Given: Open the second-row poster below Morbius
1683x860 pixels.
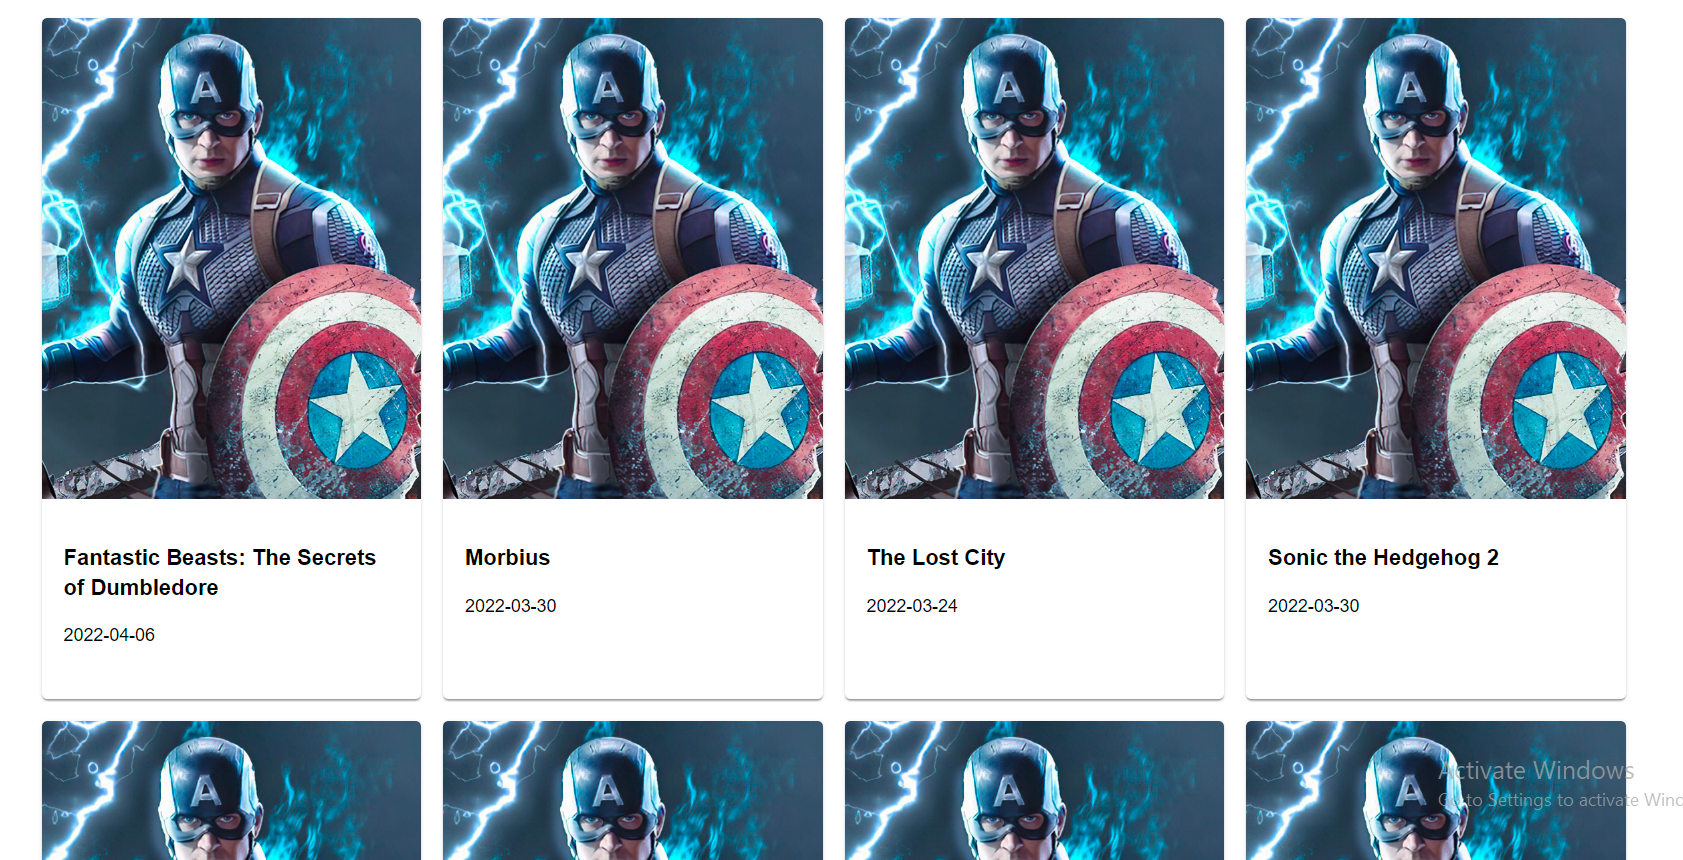Looking at the screenshot, I should [x=633, y=790].
